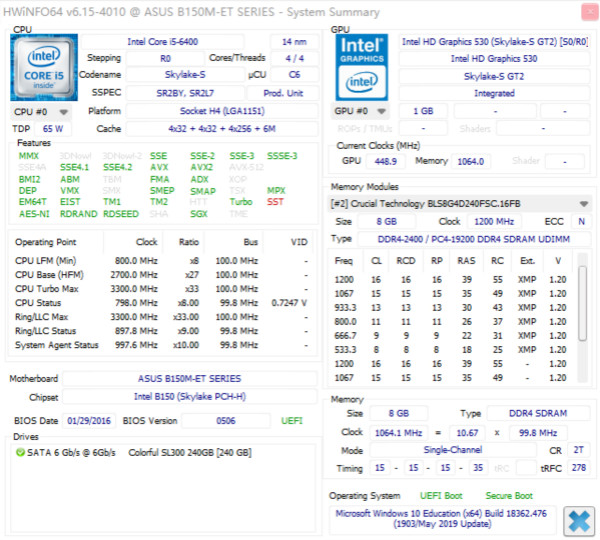Click the BIOS Version 0506 field
This screenshot has width=600, height=540.
tap(226, 421)
